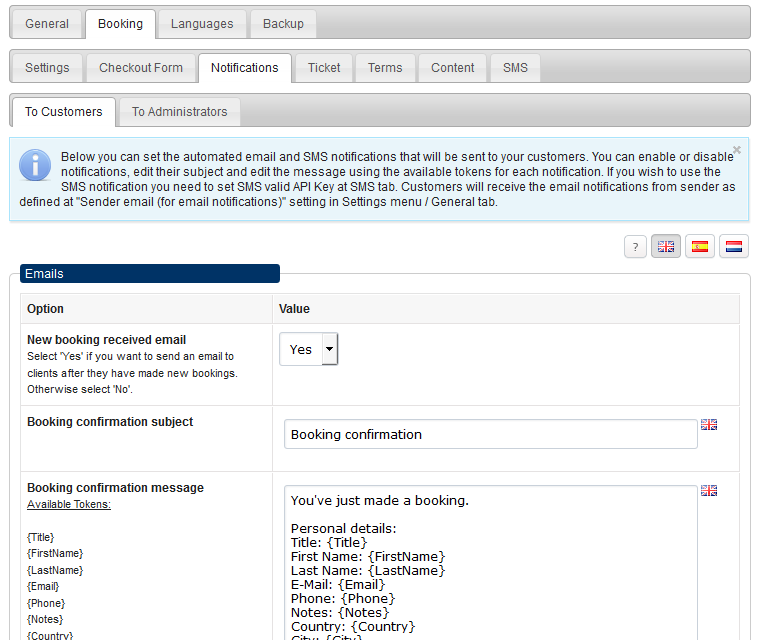Switch to To Administrators tab

(x=179, y=112)
